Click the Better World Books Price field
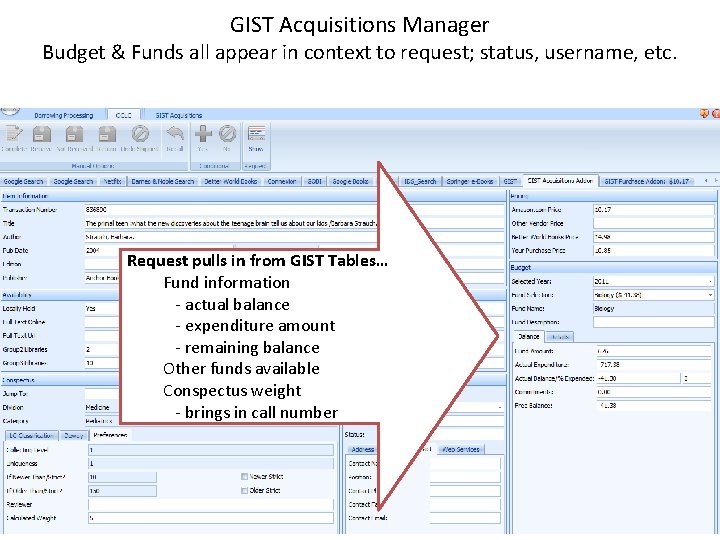This screenshot has height=540, width=720. pos(654,237)
